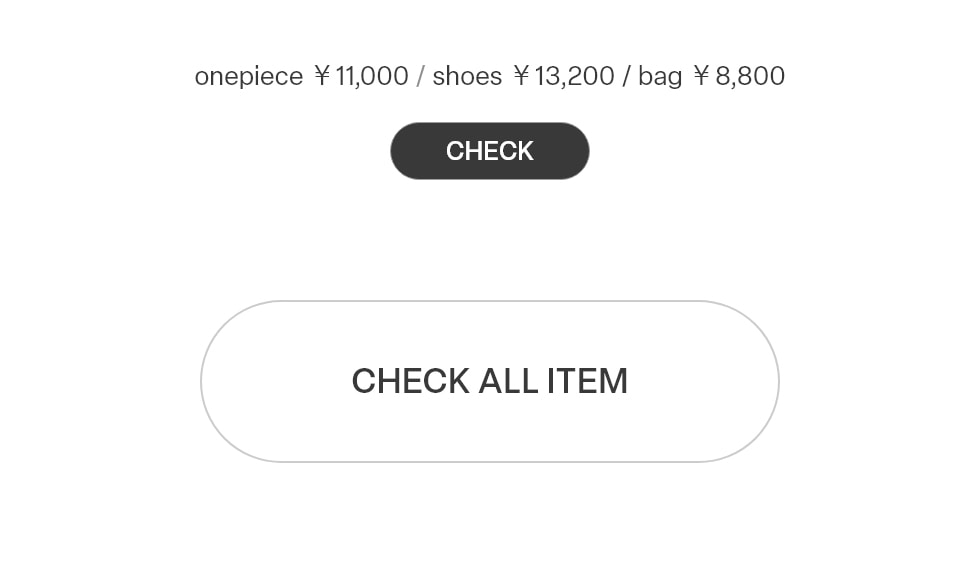This screenshot has height=564, width=980.
Task: Click the yen symbol before 13,200
Action: (x=521, y=76)
